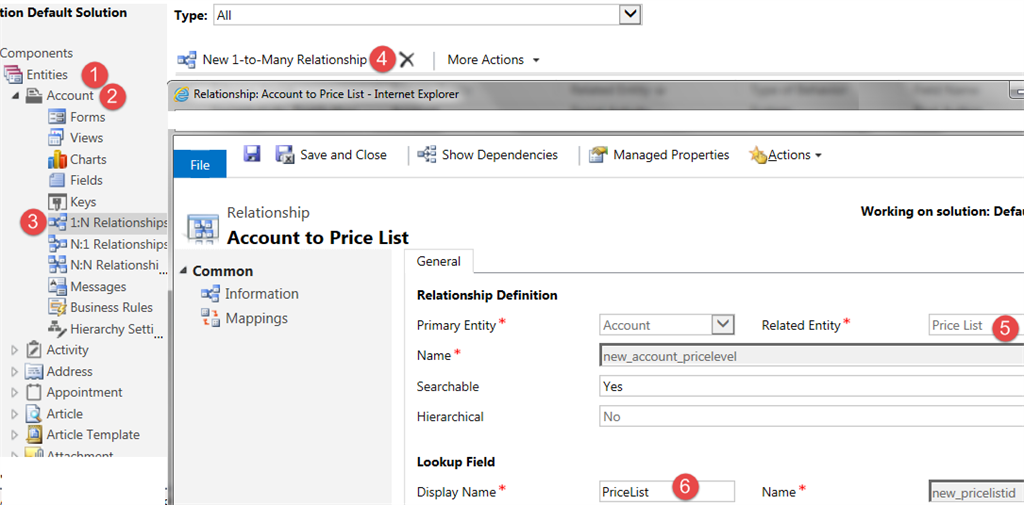
Task: Collapse the Account entity node
Action: pyautogui.click(x=15, y=96)
